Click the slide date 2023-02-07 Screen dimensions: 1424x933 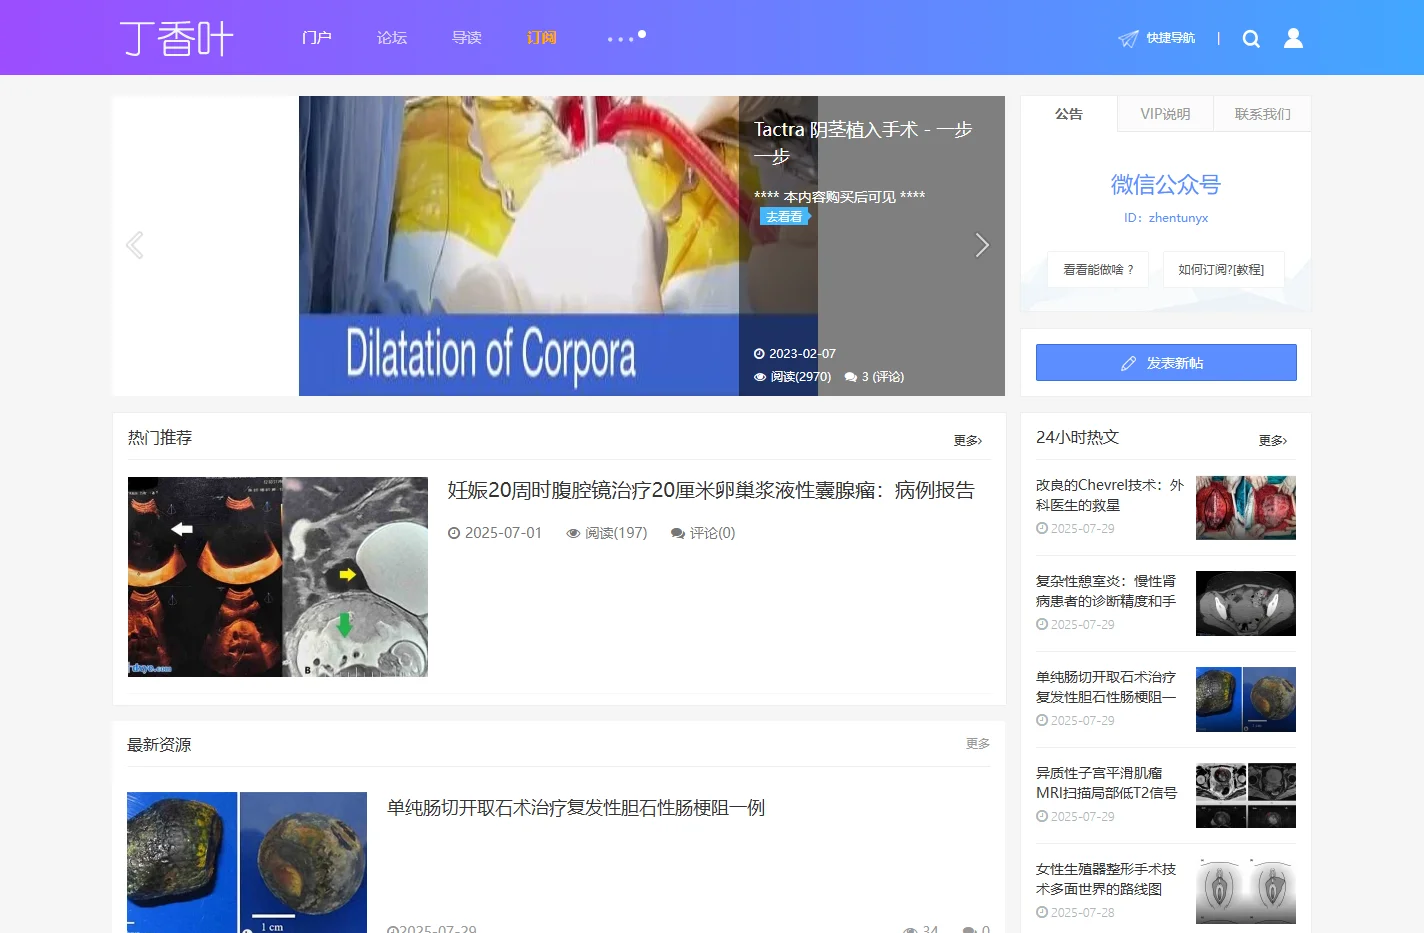(x=802, y=354)
